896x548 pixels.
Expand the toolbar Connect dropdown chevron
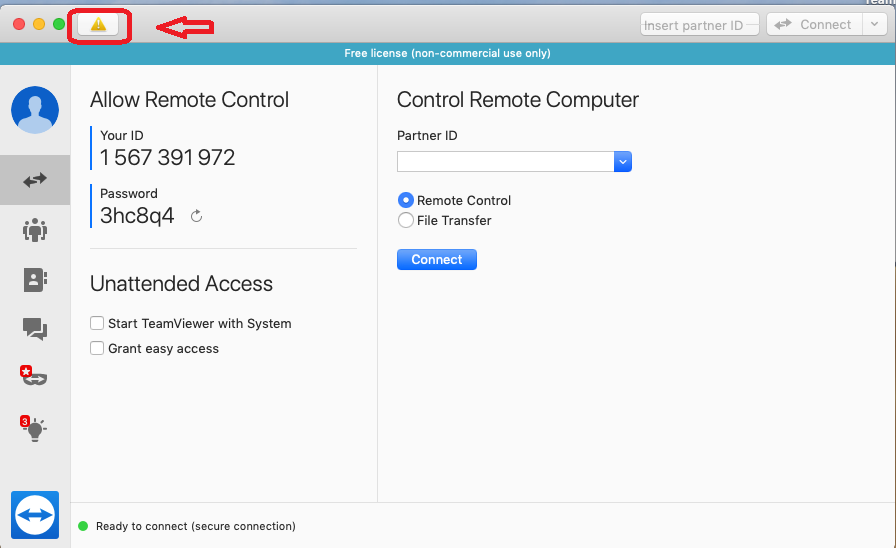pos(873,25)
